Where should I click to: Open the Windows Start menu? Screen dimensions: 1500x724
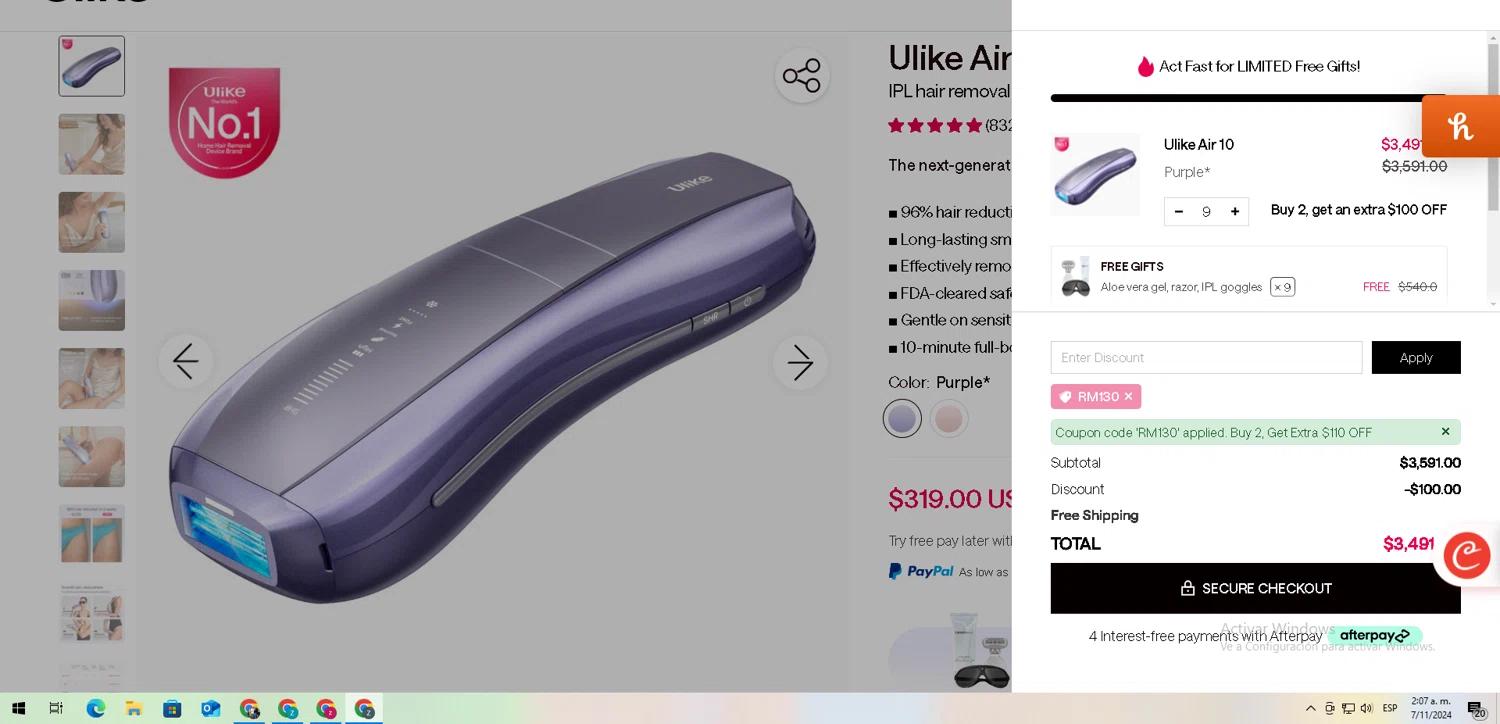click(x=18, y=708)
